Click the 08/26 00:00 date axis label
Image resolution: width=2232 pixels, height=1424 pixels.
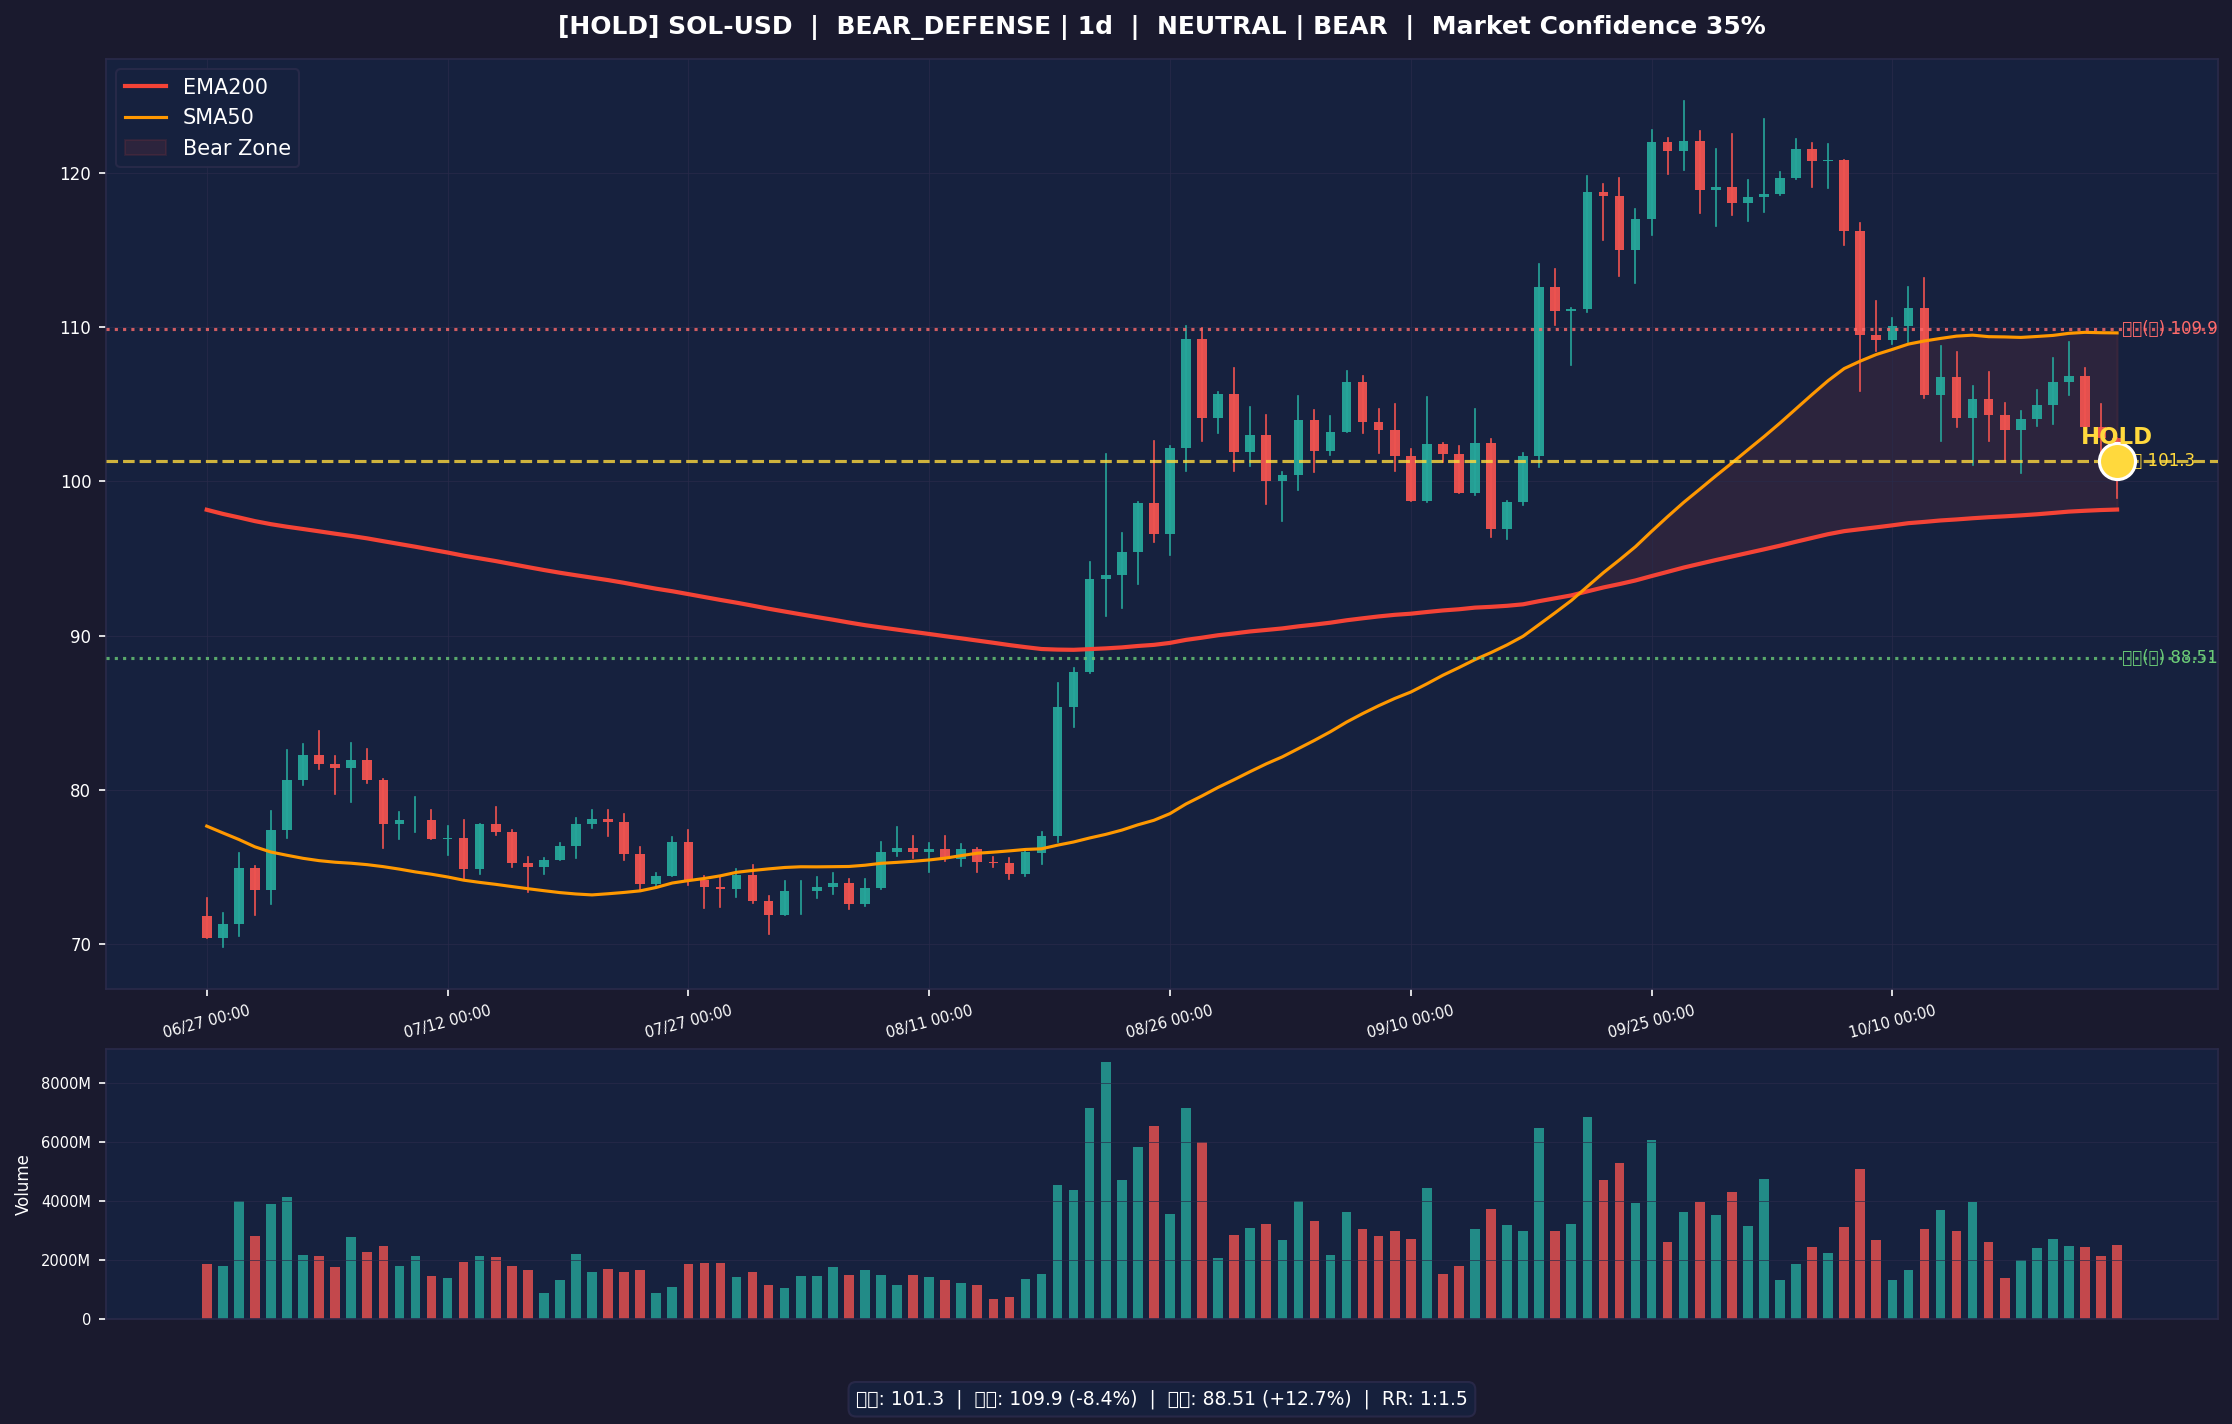(x=1169, y=1021)
